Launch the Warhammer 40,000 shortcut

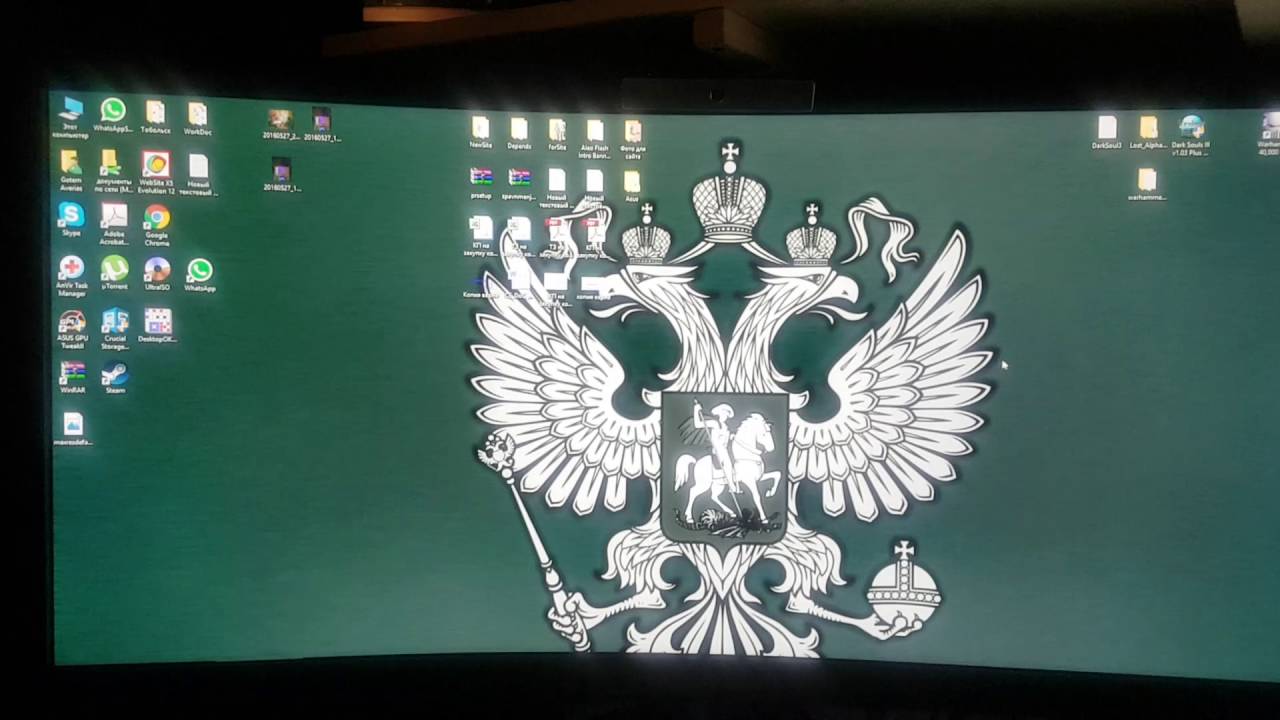(1269, 134)
